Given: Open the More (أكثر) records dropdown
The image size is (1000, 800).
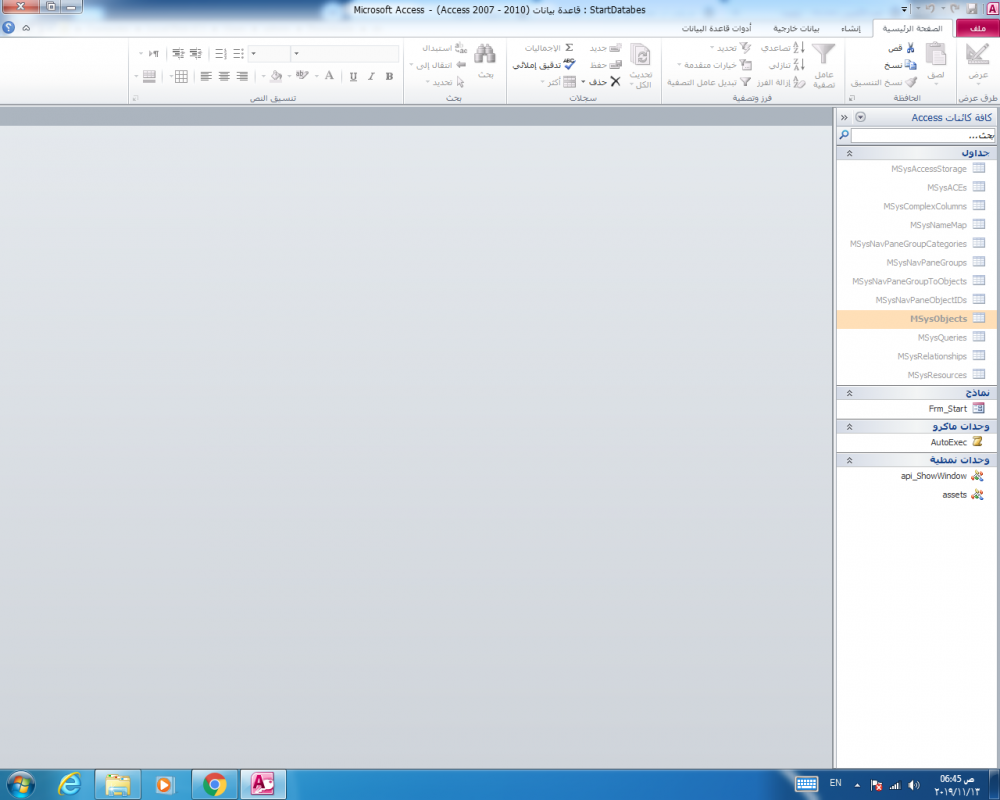Looking at the screenshot, I should [559, 82].
